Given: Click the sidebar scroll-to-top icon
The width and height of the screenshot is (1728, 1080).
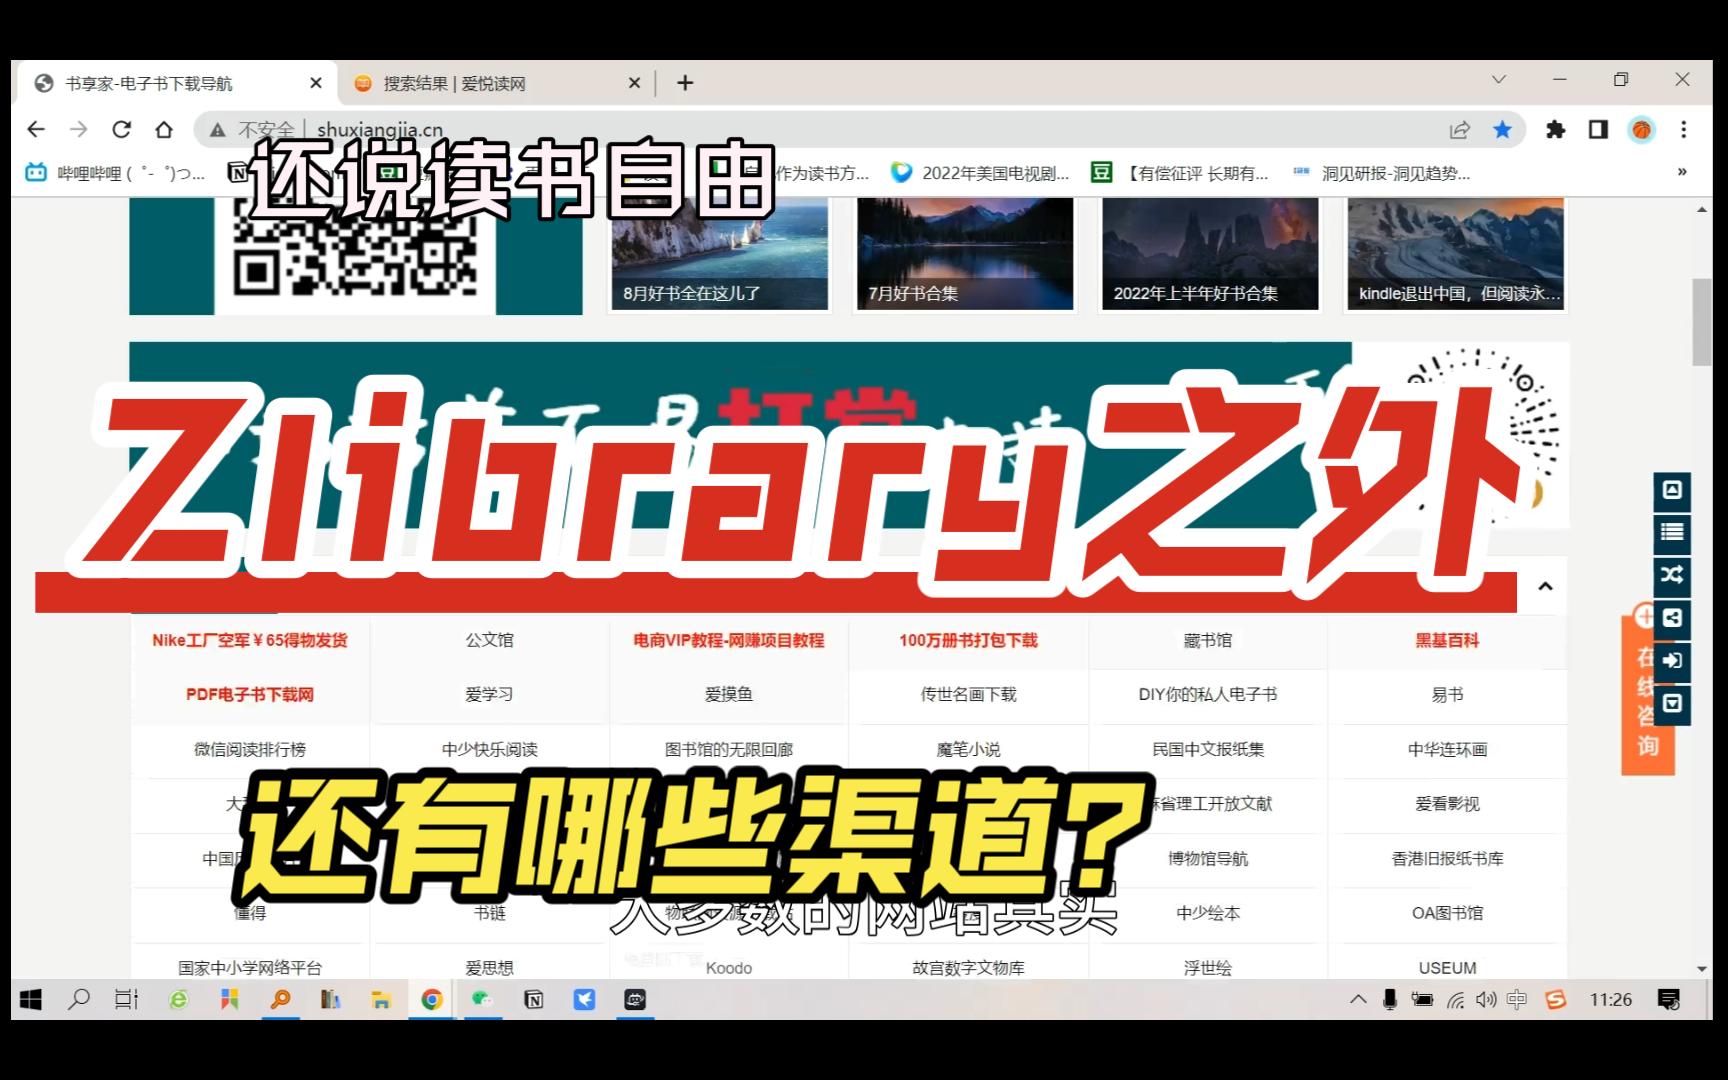Looking at the screenshot, I should [1672, 490].
